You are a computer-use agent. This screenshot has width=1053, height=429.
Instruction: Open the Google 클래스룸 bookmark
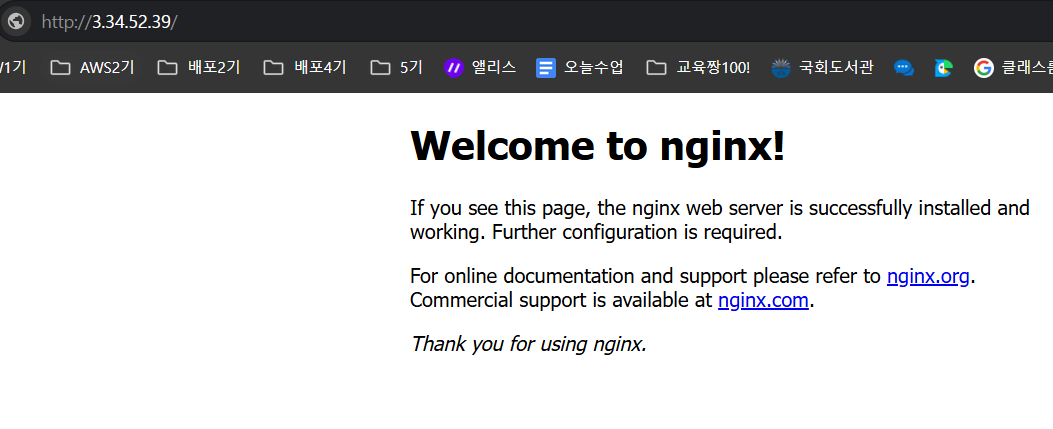pyautogui.click(x=1013, y=67)
